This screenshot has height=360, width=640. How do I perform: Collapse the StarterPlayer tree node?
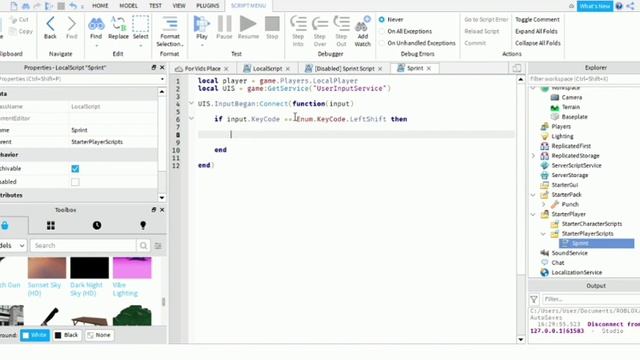pyautogui.click(x=533, y=214)
